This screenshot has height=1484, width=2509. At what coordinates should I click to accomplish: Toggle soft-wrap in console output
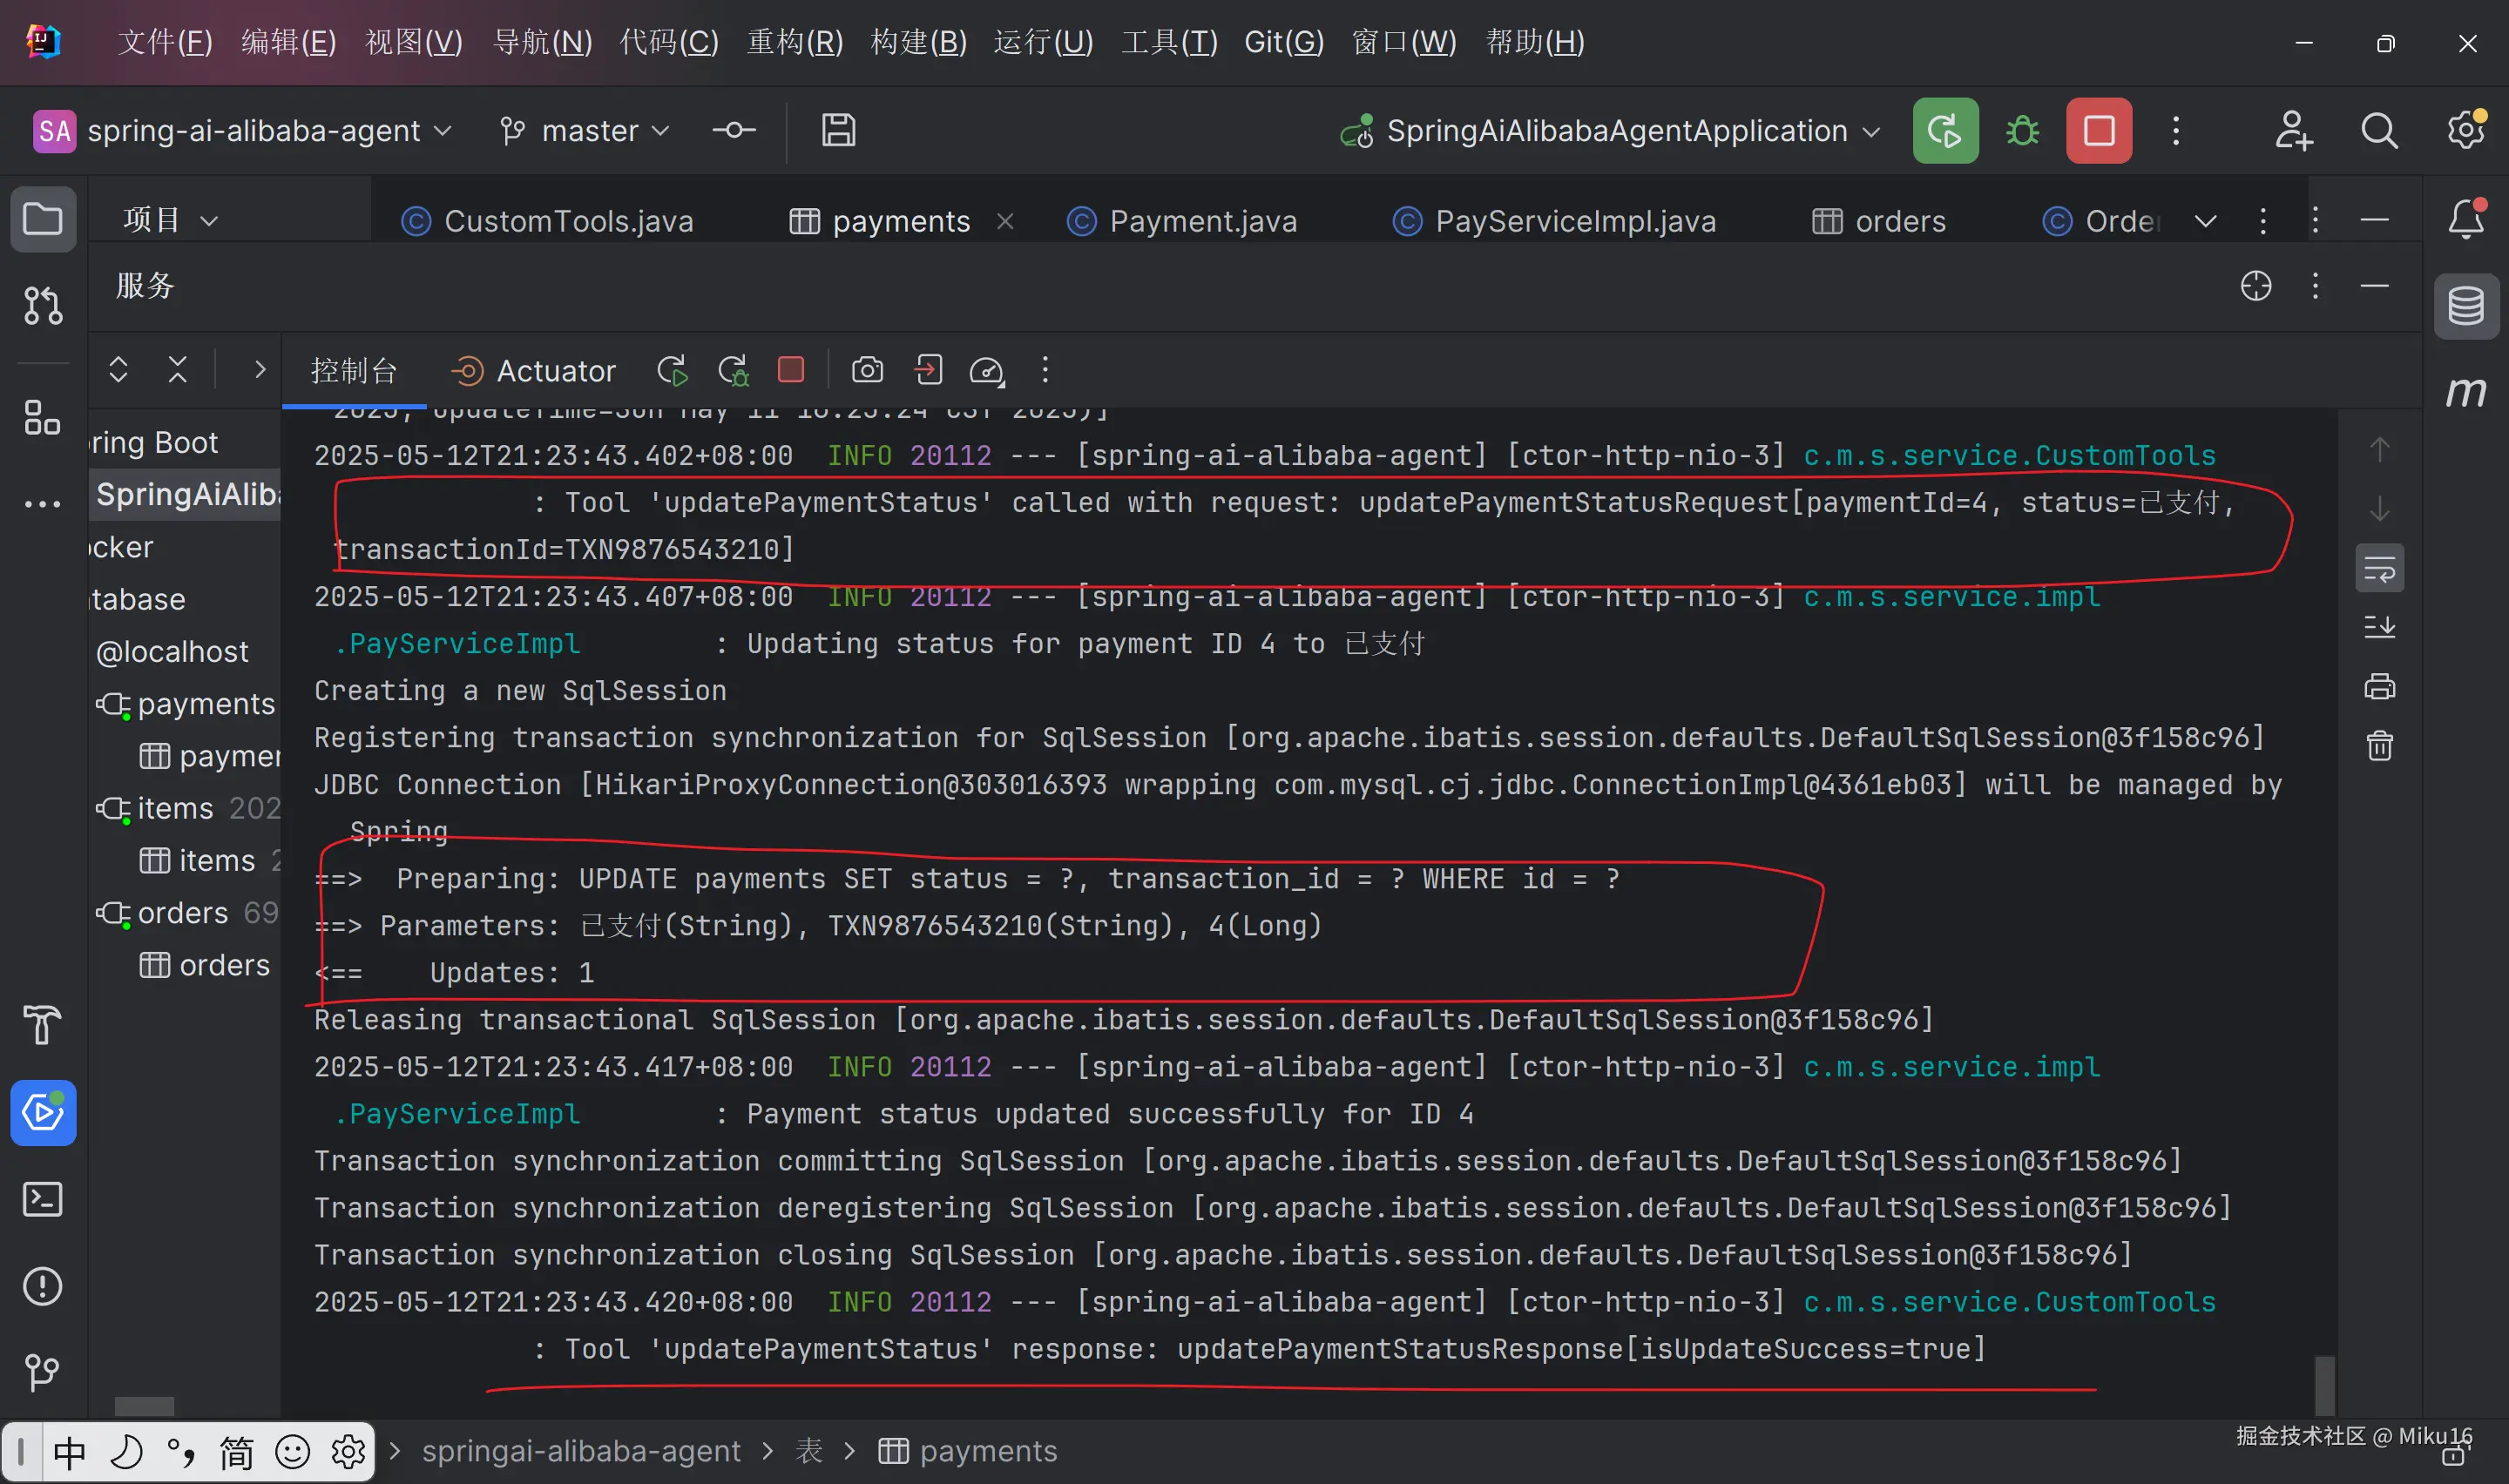pos(2380,567)
